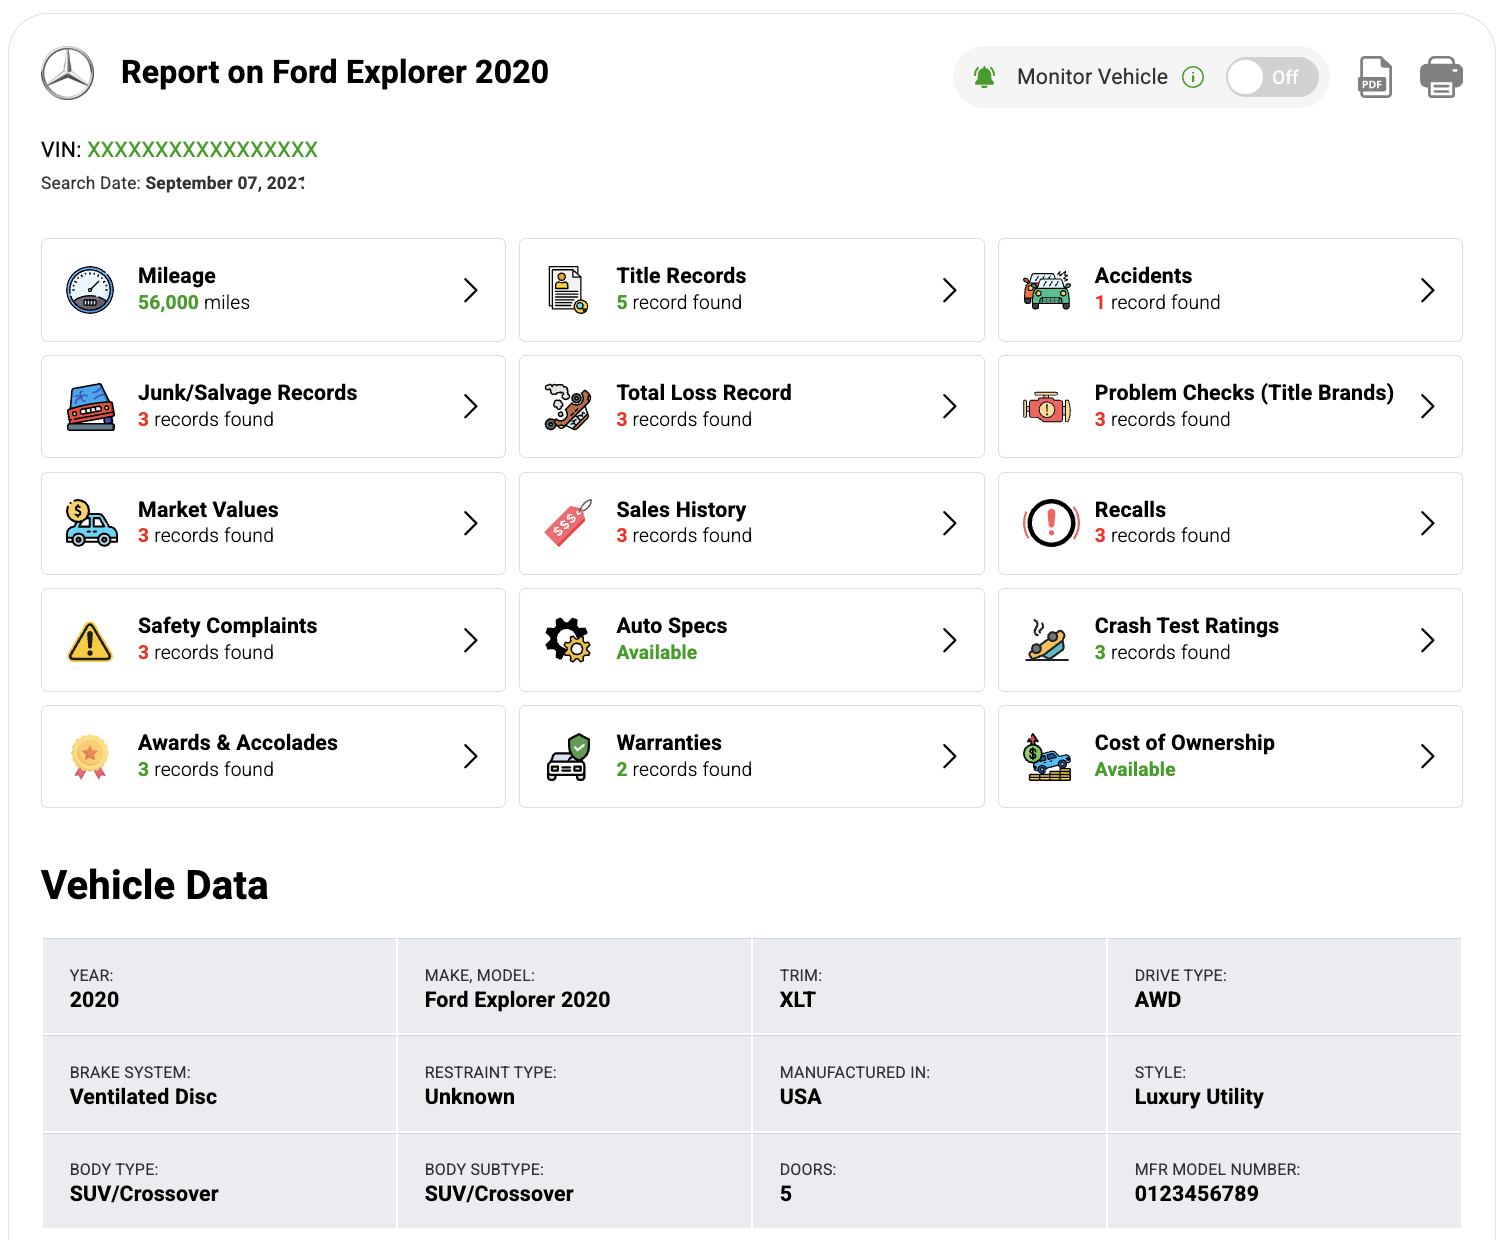This screenshot has width=1504, height=1240.
Task: Click the Monitor Vehicle info tooltip
Action: click(1193, 76)
